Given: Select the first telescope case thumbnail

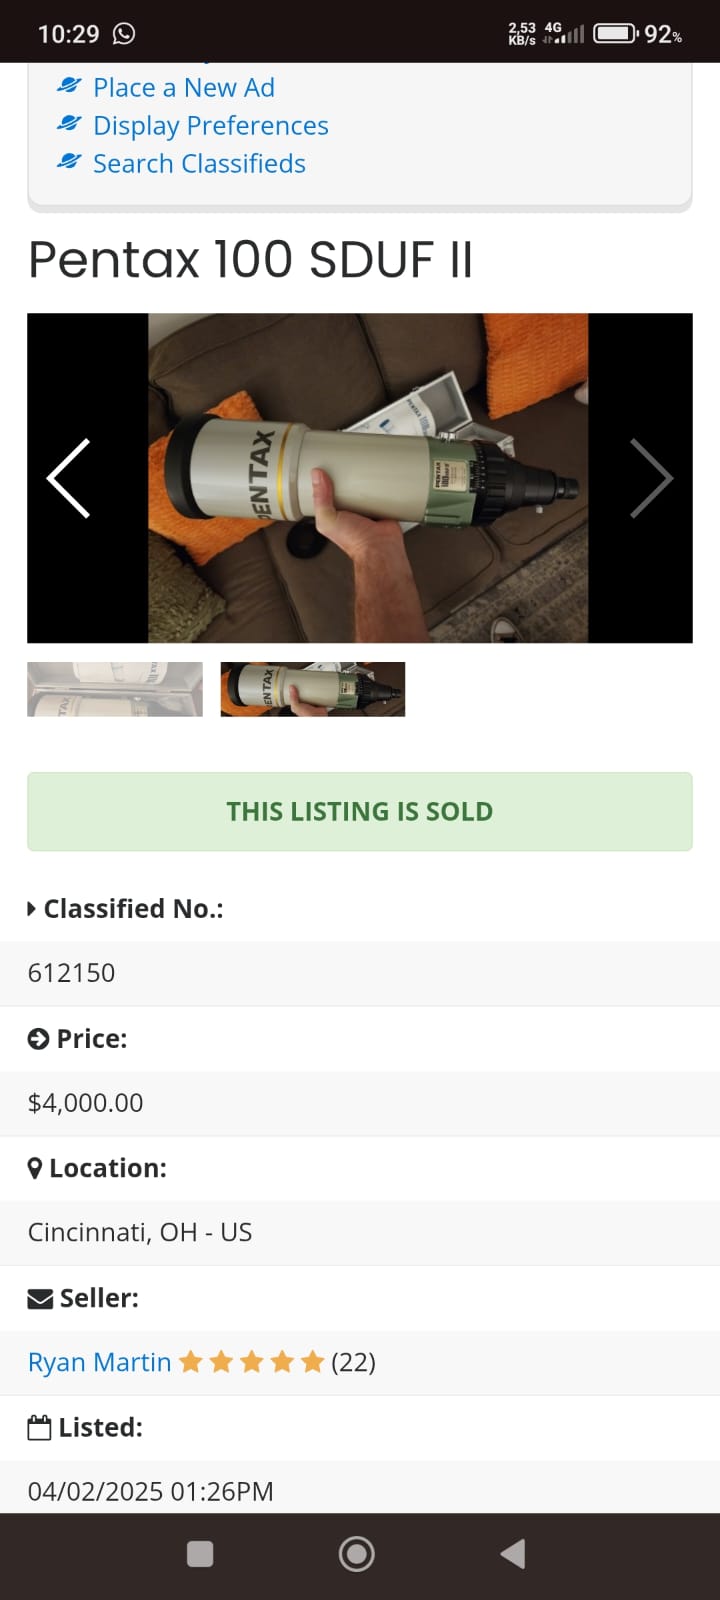Looking at the screenshot, I should click(x=115, y=689).
